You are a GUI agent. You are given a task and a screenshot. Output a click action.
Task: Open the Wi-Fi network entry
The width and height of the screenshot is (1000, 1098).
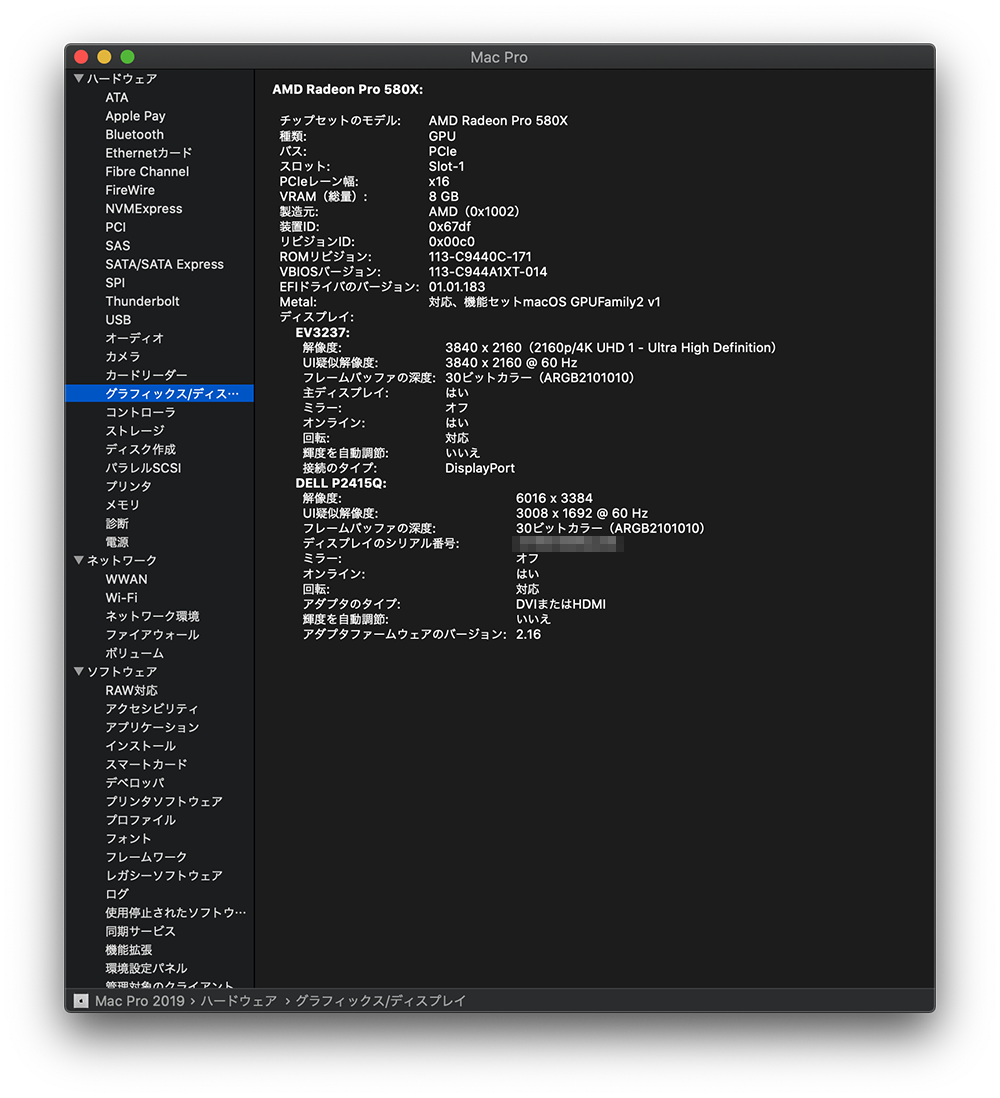point(121,598)
